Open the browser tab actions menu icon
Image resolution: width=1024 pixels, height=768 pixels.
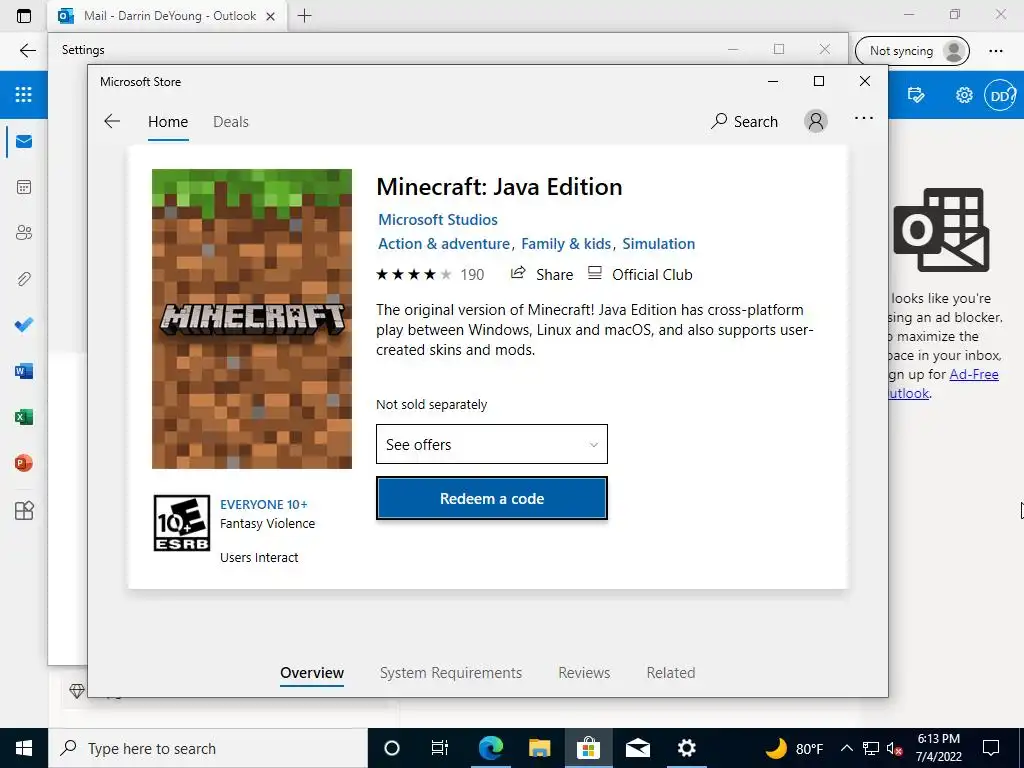coord(24,16)
